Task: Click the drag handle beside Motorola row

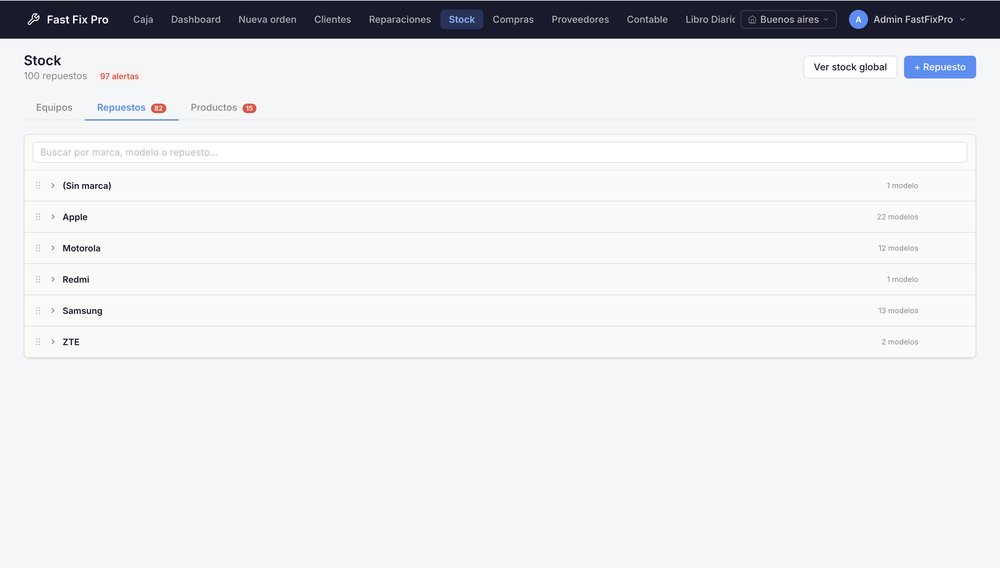Action: coord(38,248)
